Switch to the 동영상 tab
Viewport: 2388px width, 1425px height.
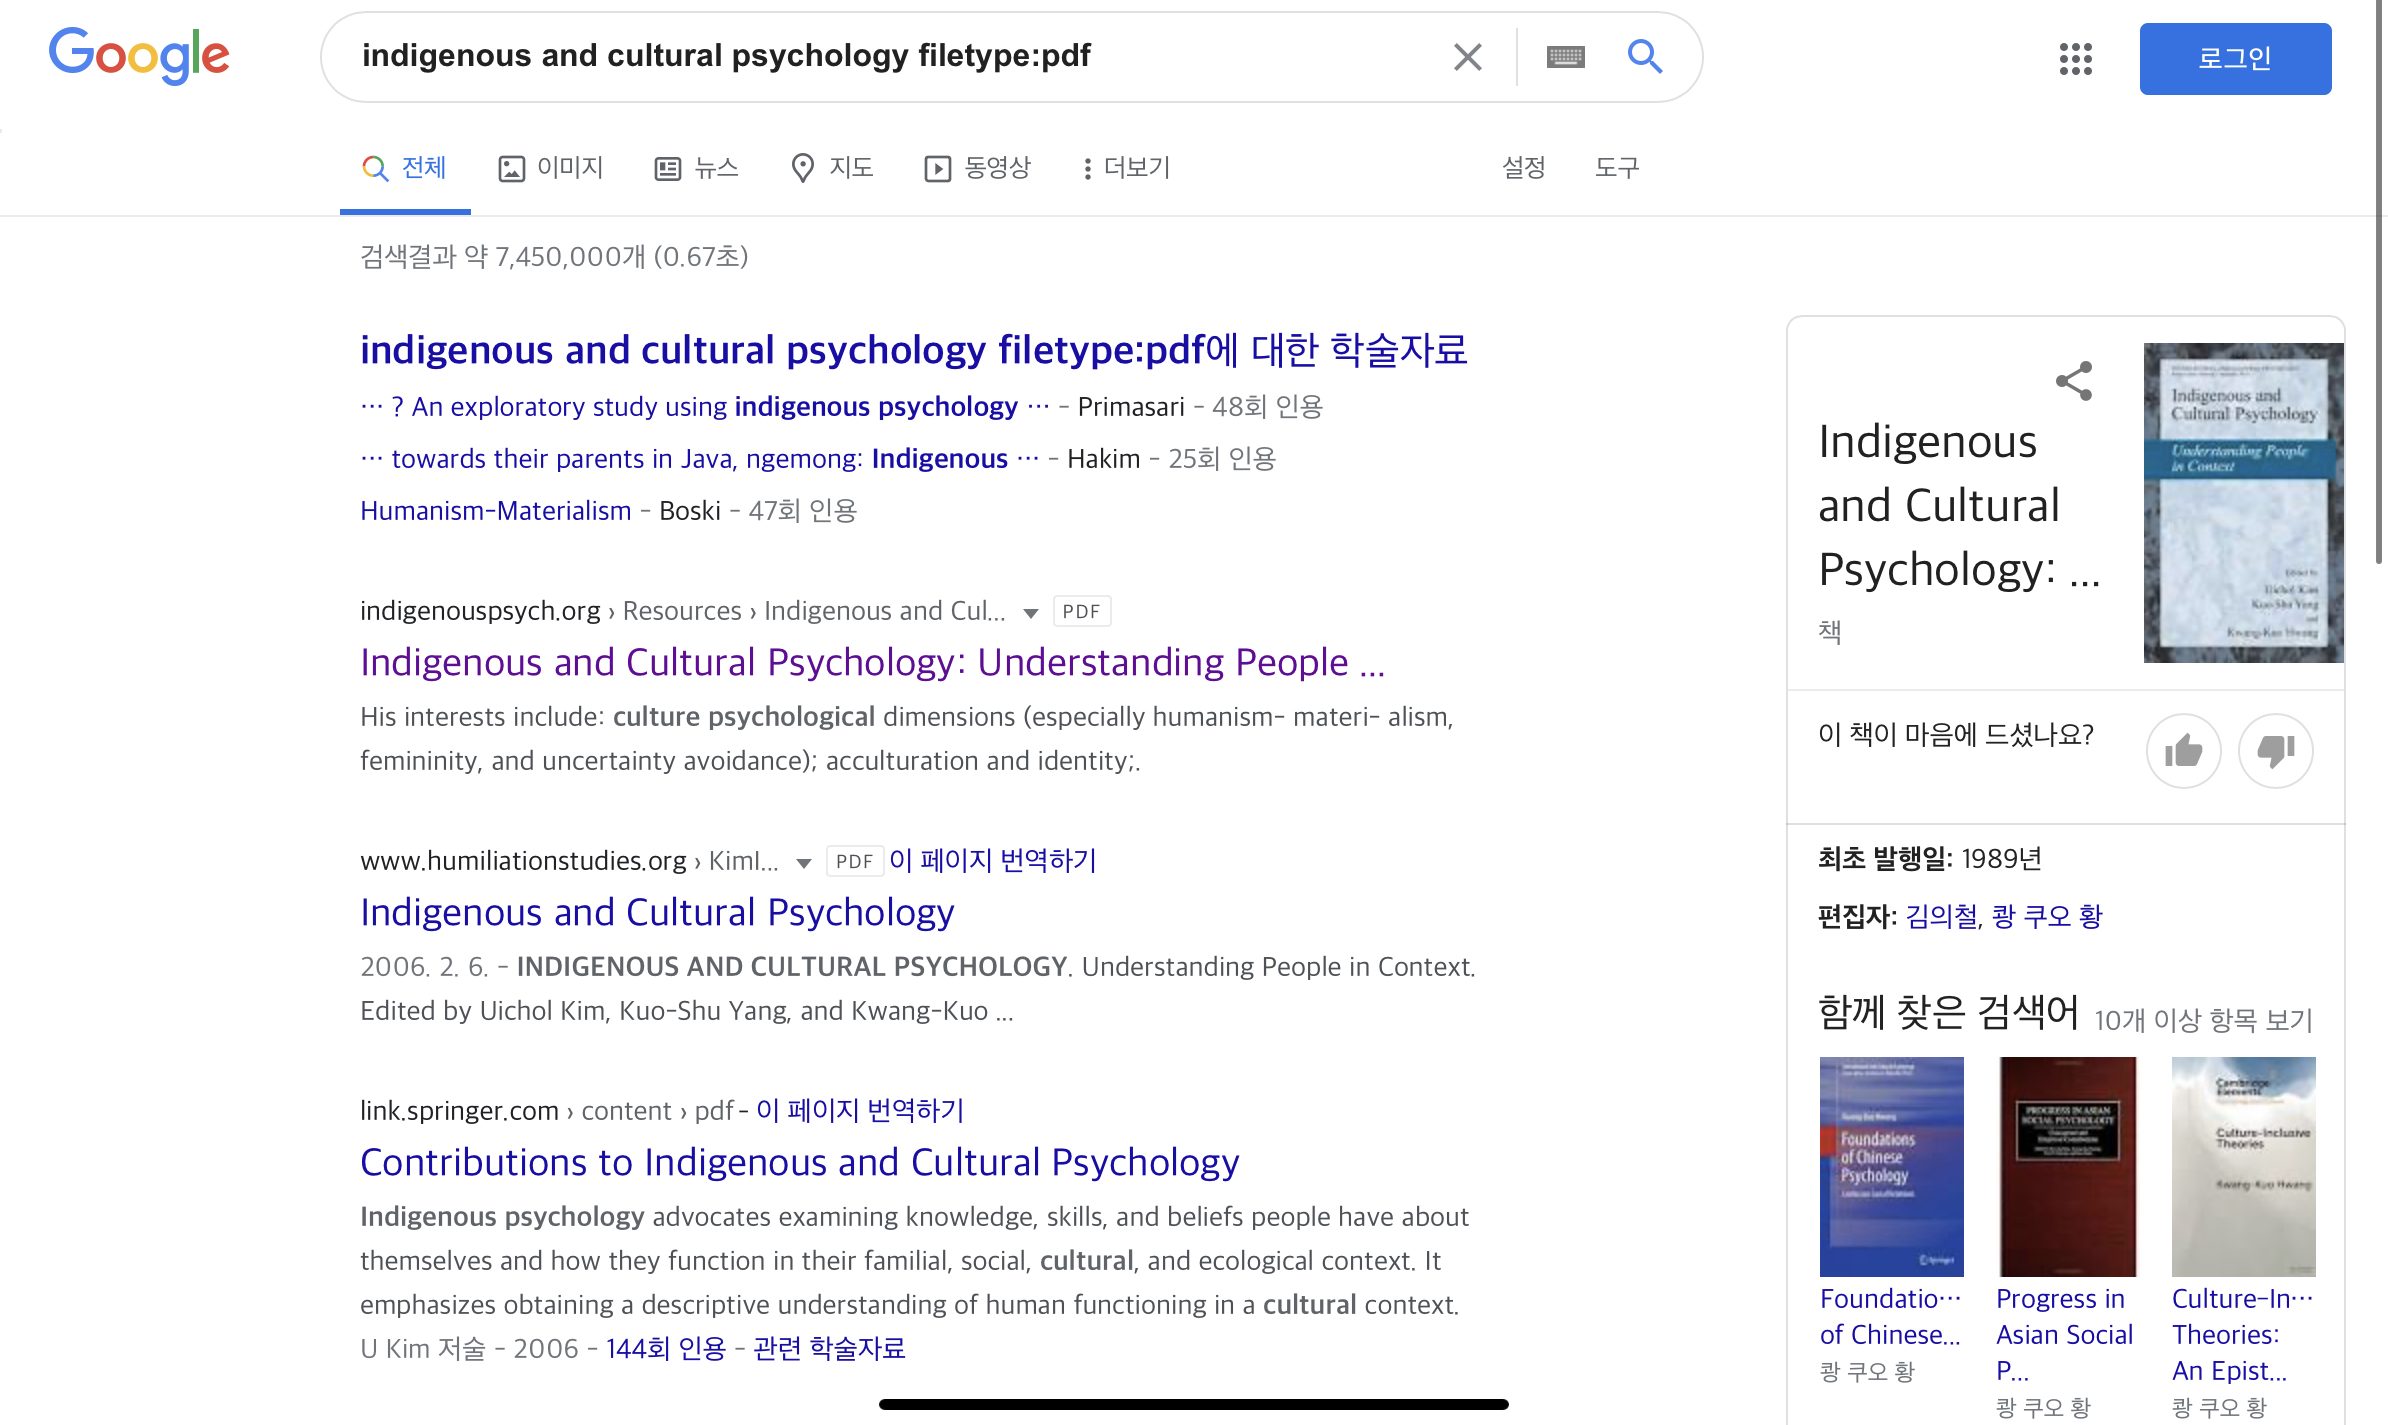pos(977,168)
